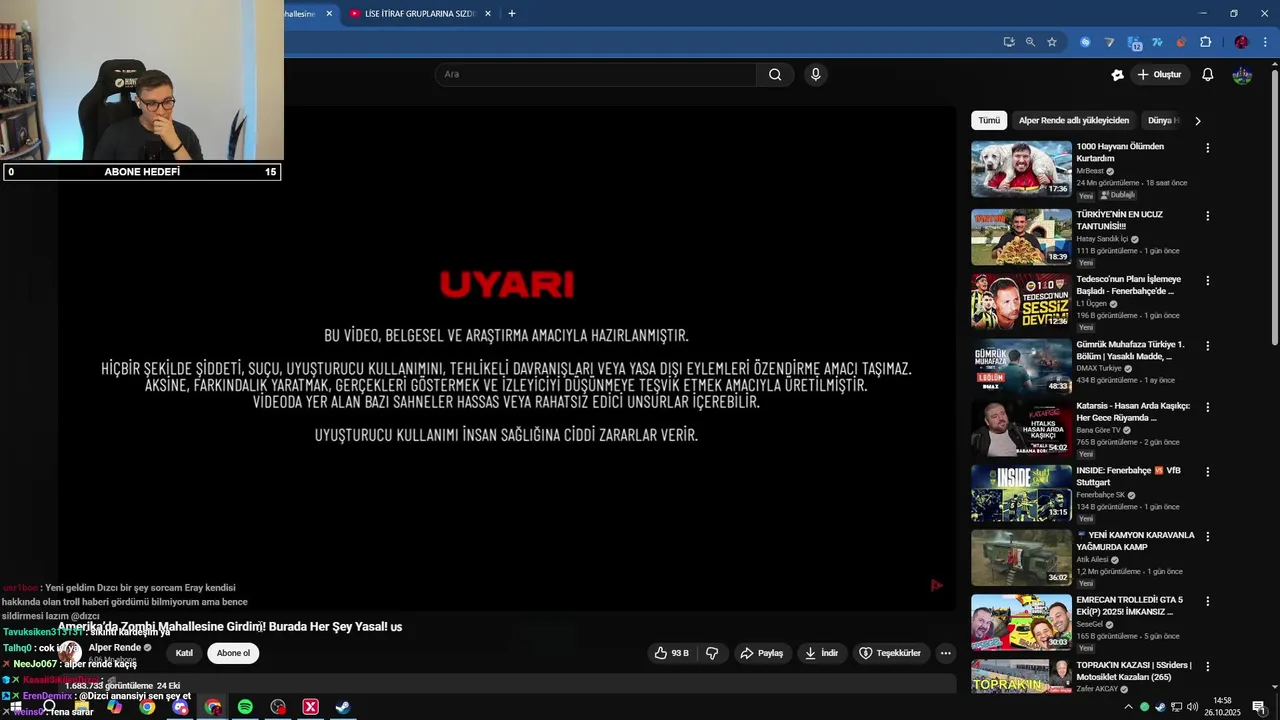1280x720 pixels.
Task: Open YouTube notifications bell
Action: [1207, 75]
